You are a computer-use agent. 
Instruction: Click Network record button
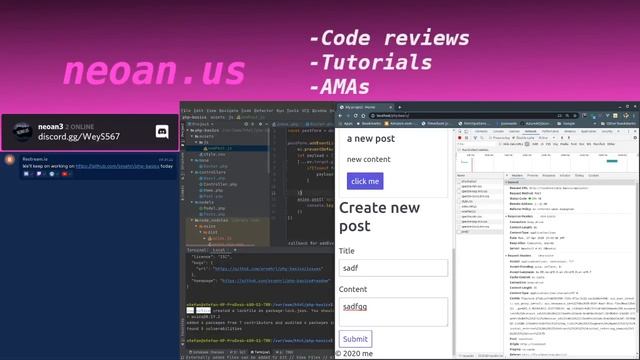[460, 138]
